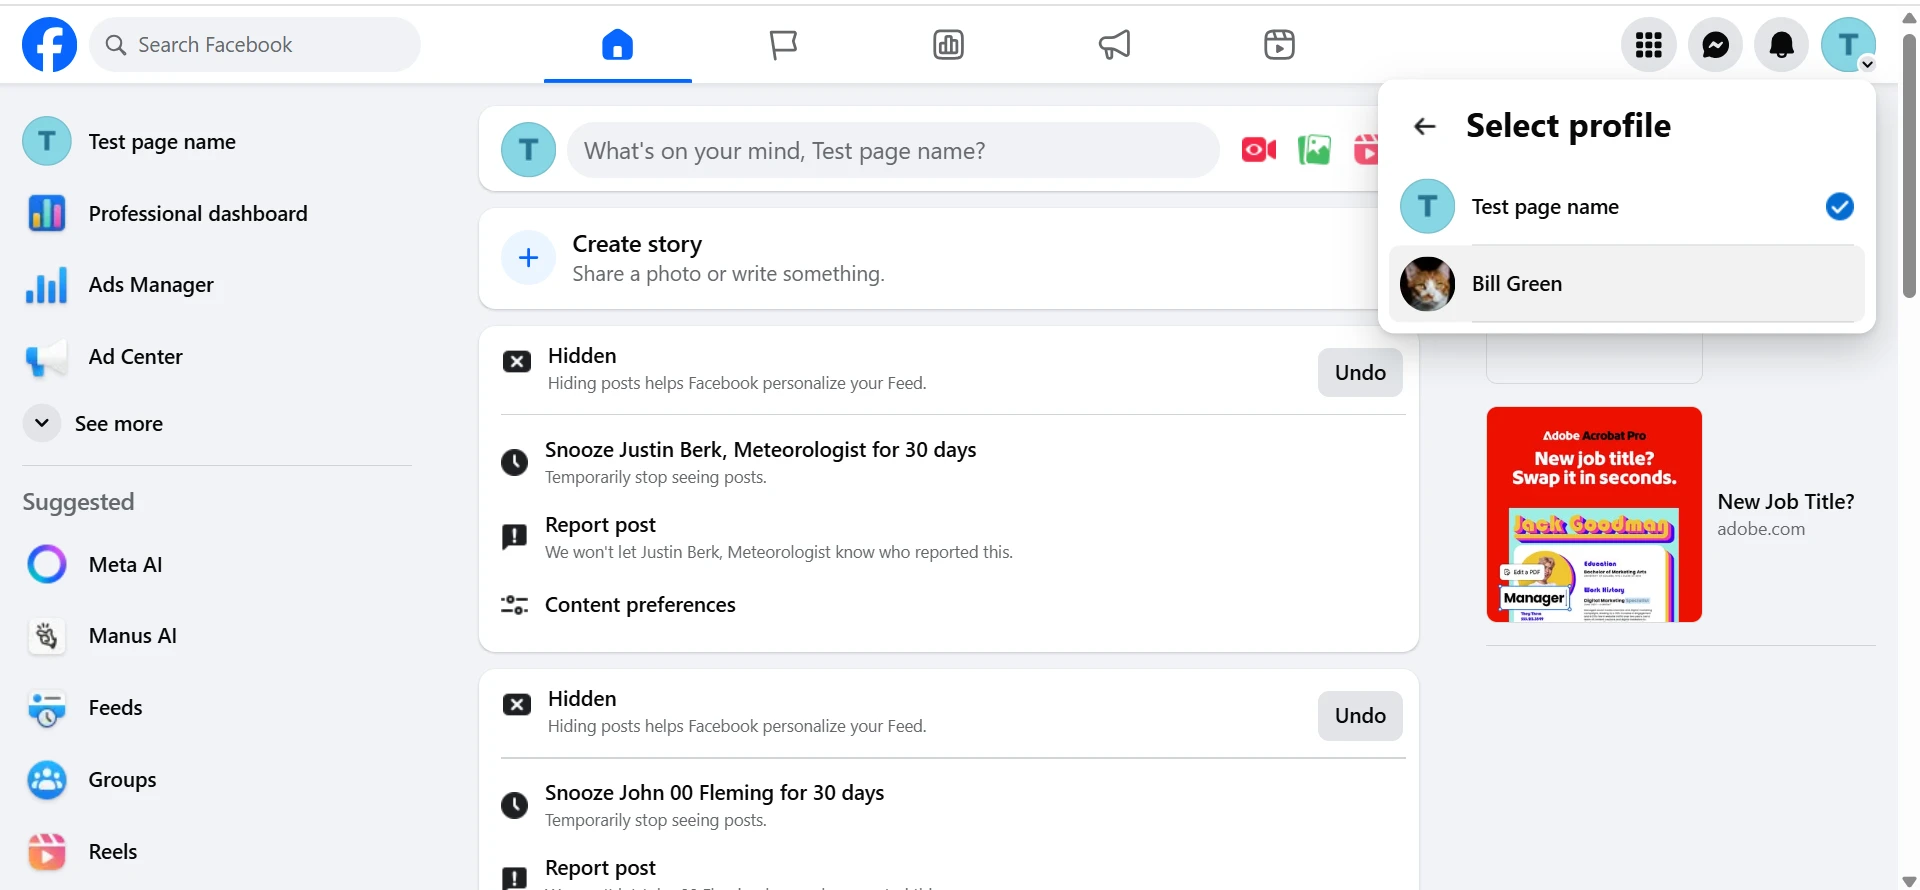Click the Ads Manager bar chart icon
Image resolution: width=1920 pixels, height=890 pixels.
pos(47,285)
